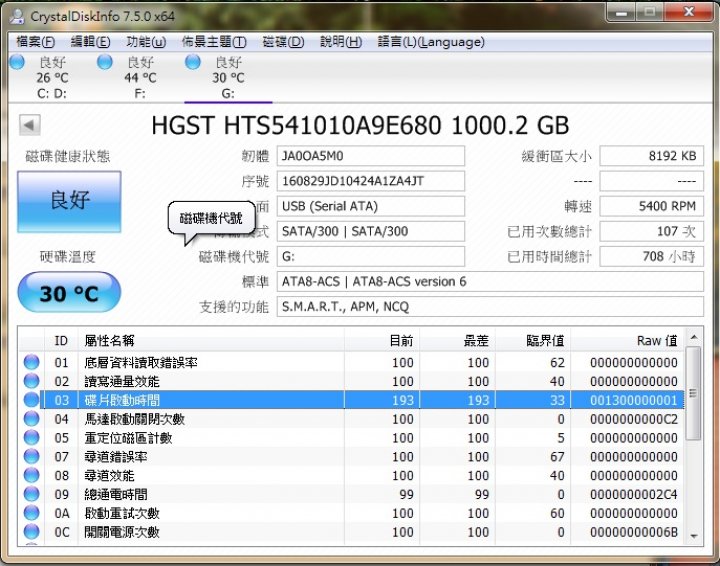The image size is (720, 566).
Task: Click status orb icon of attribute 08
Action: [31, 475]
